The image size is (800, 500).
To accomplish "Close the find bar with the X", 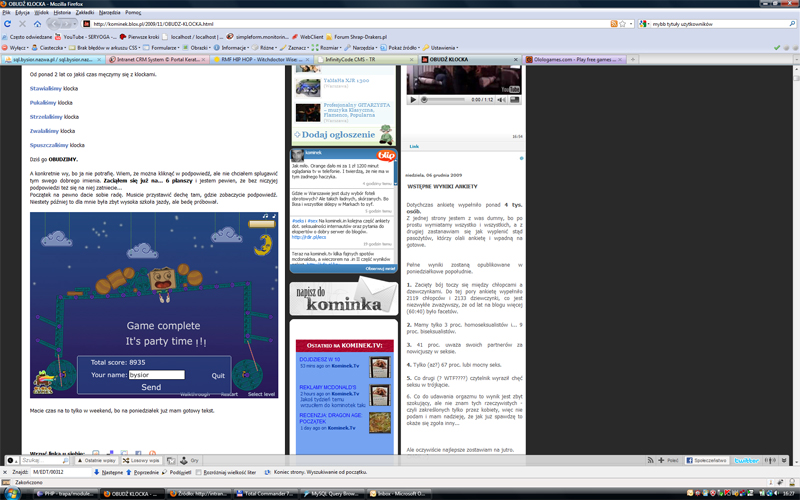I will [5, 472].
